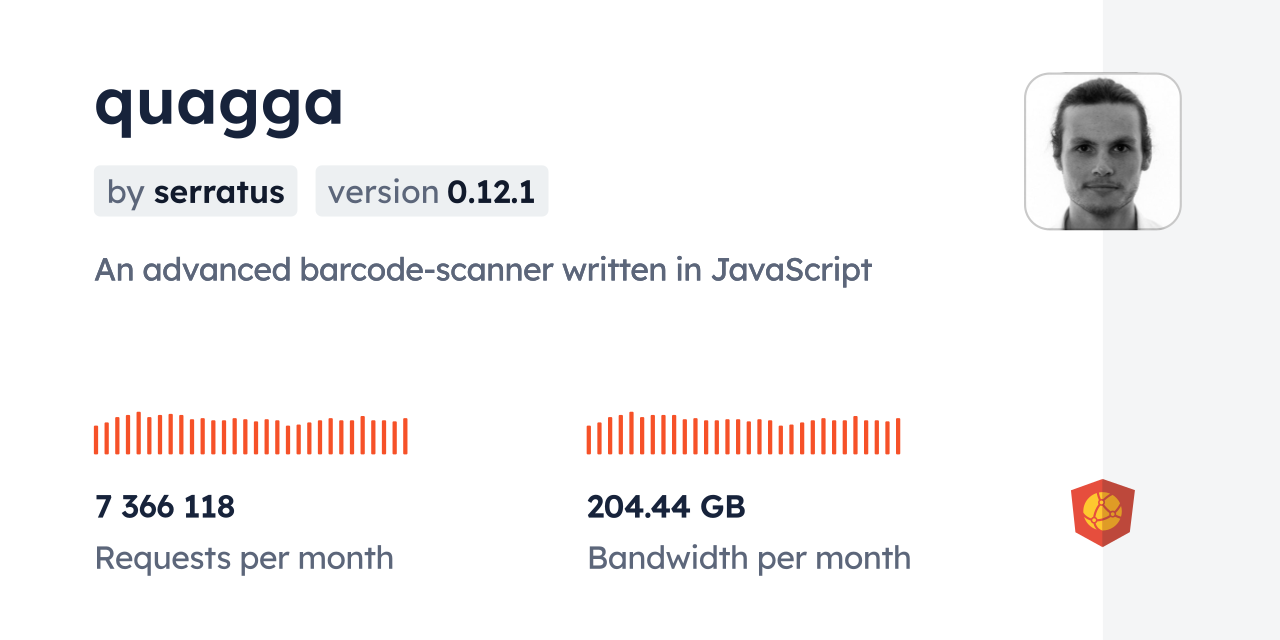Select the 'by serratus' author badge
Viewport: 1280px width, 640px height.
195,191
